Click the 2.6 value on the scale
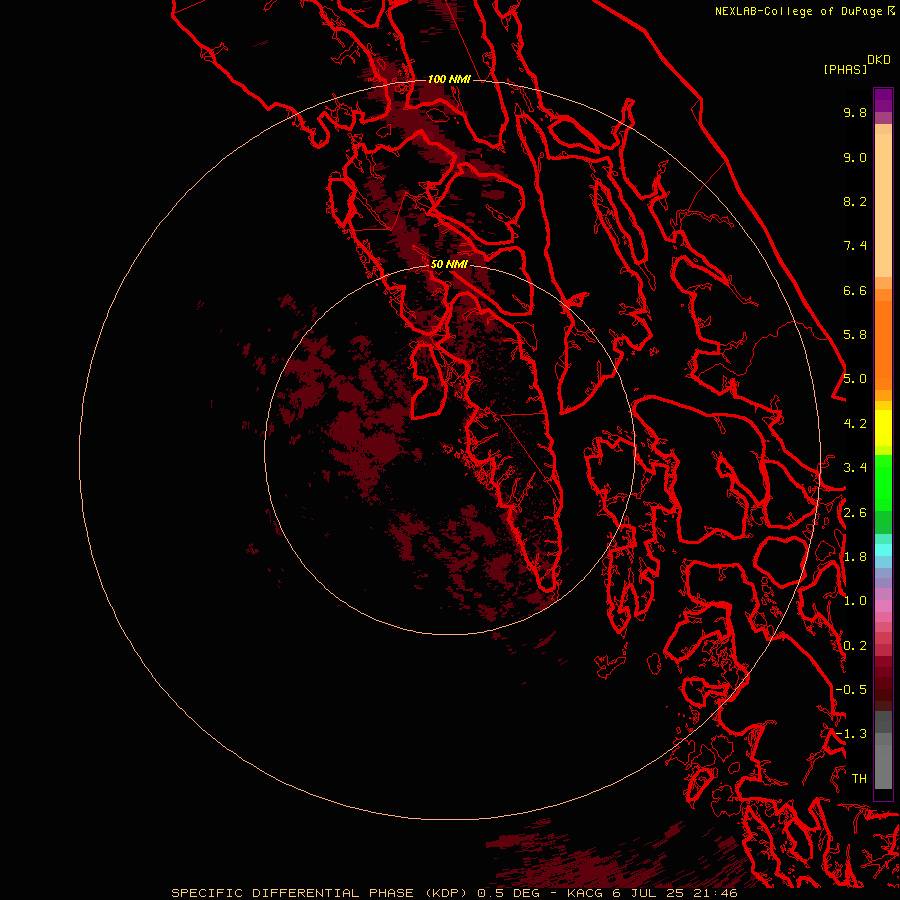 [855, 513]
